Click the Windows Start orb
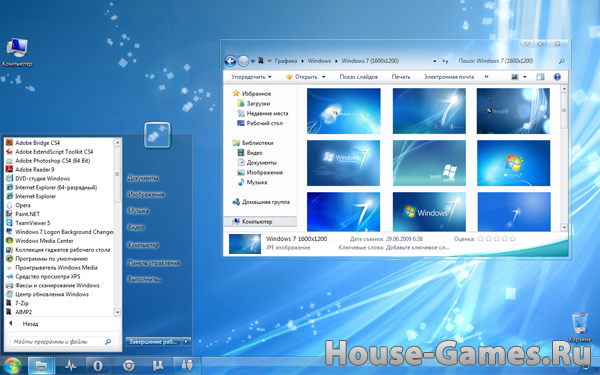The image size is (600, 375). 12,366
